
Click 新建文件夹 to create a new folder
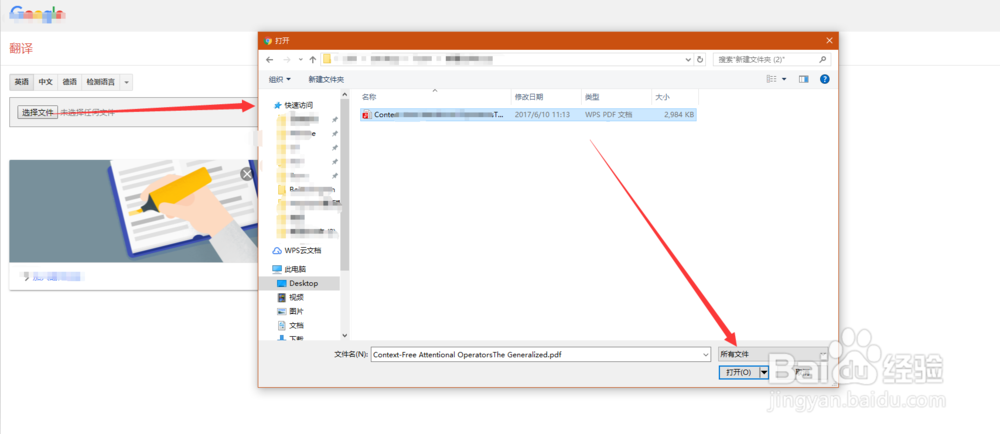coord(326,80)
